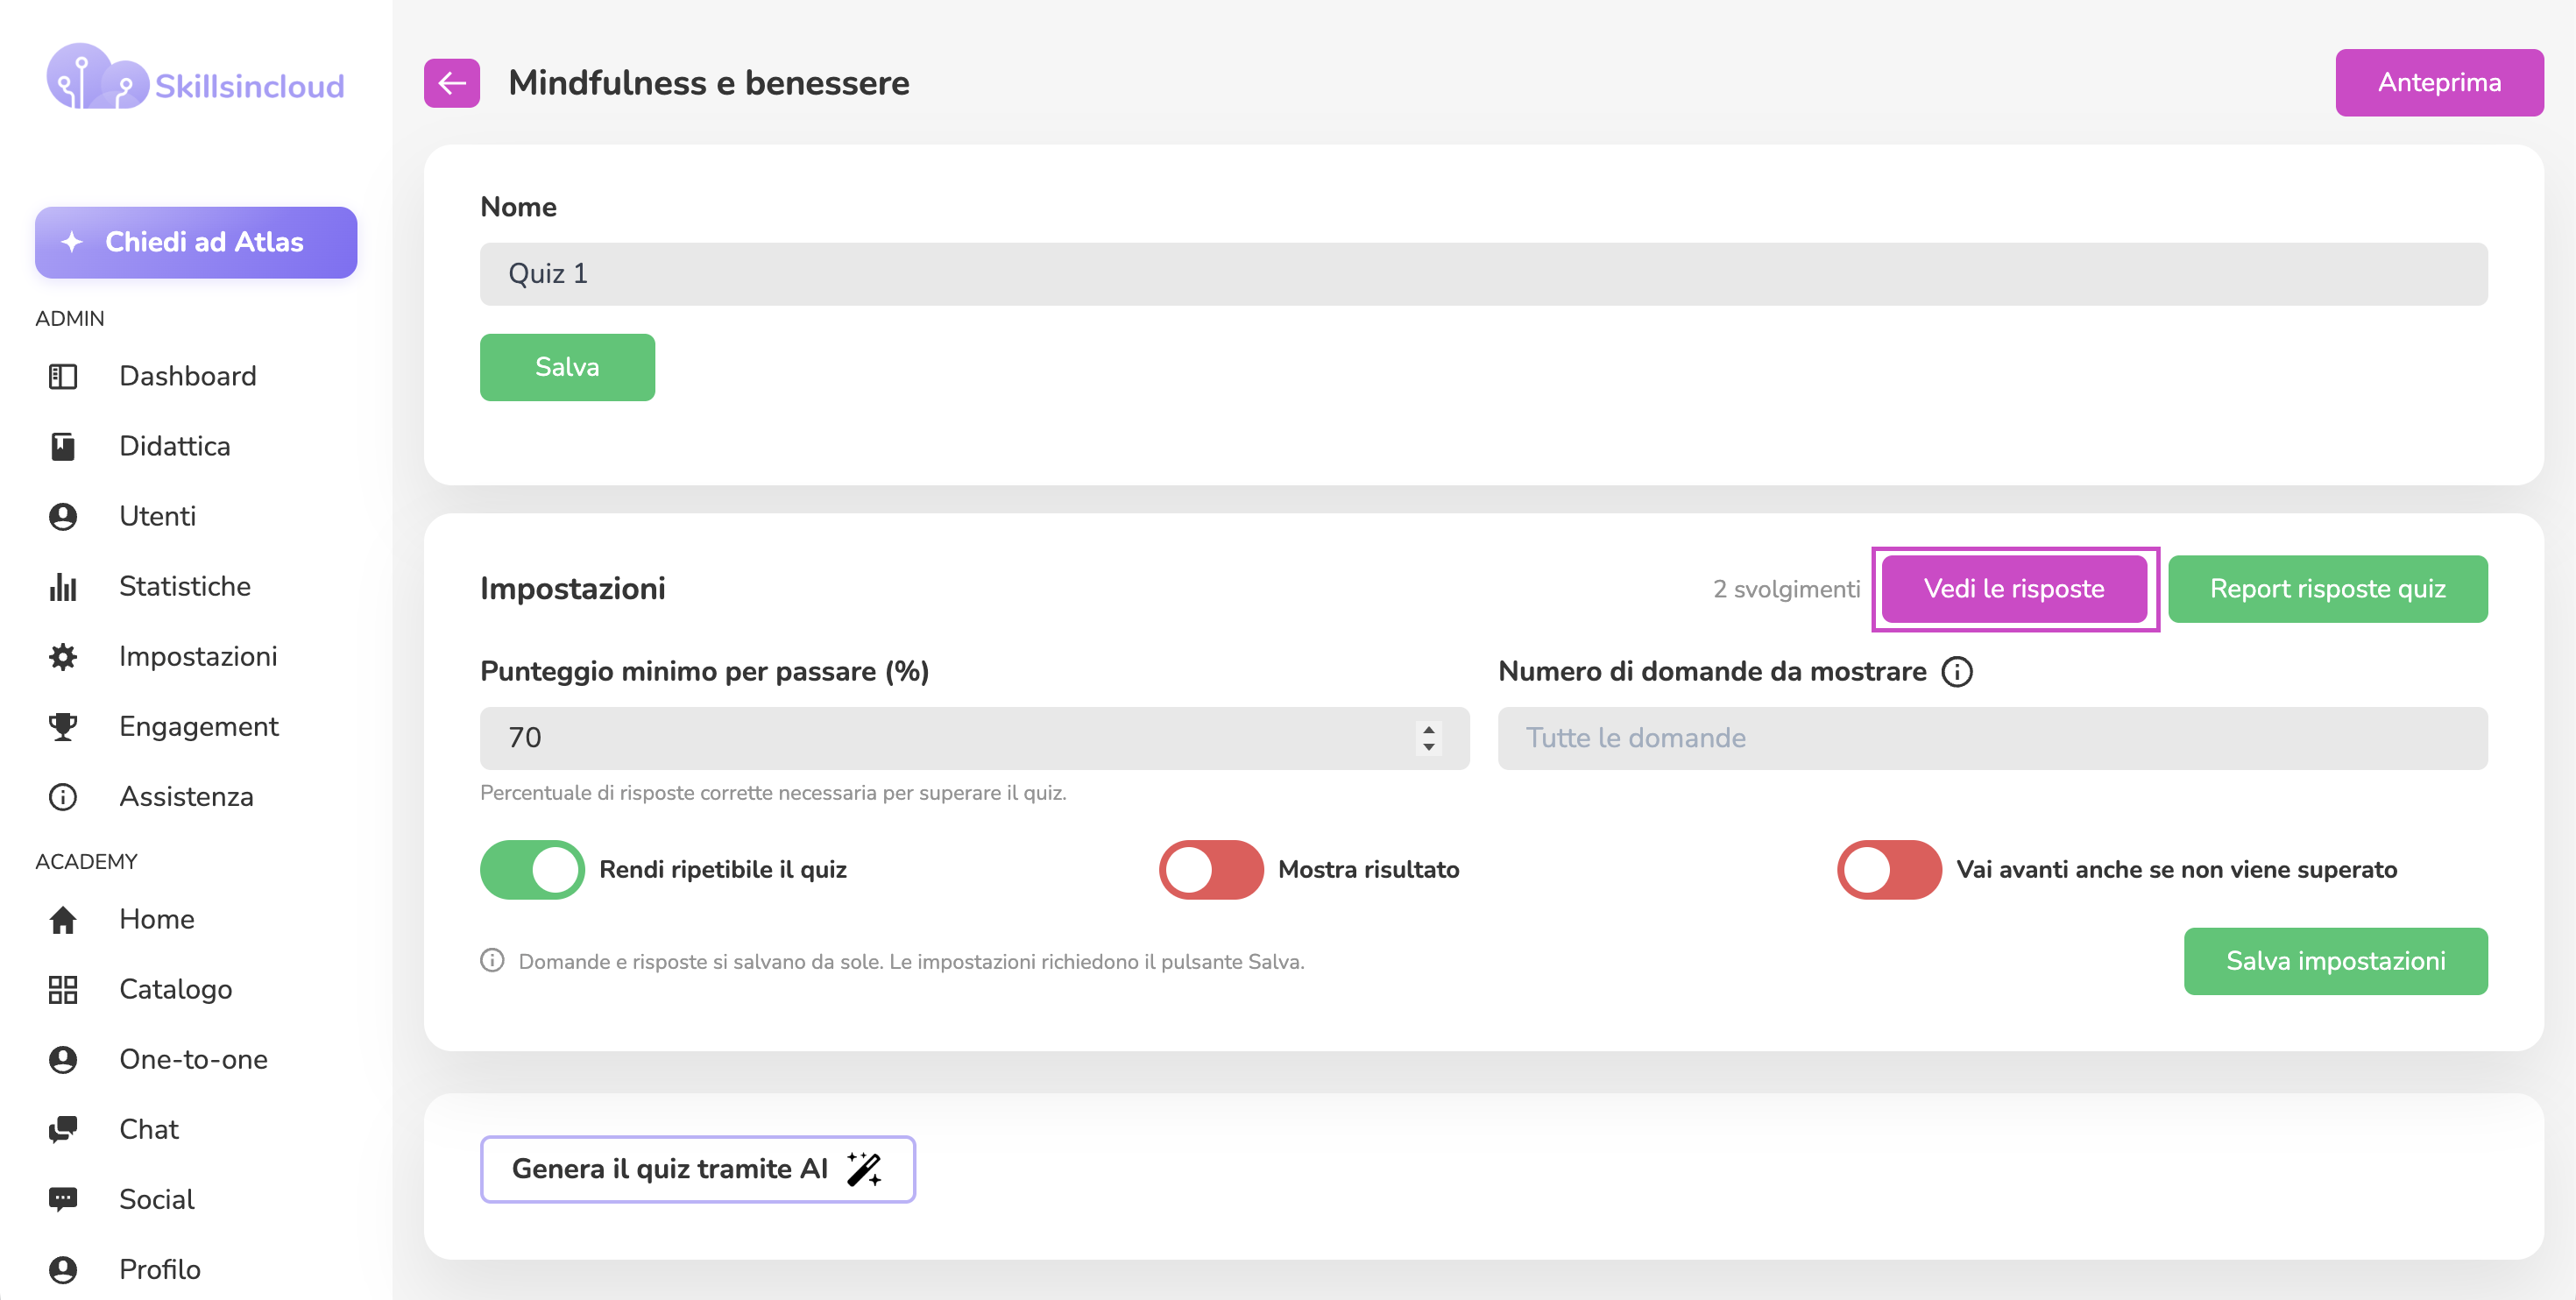This screenshot has width=2576, height=1300.
Task: Open Catalogo in the Academy menu
Action: 176,989
